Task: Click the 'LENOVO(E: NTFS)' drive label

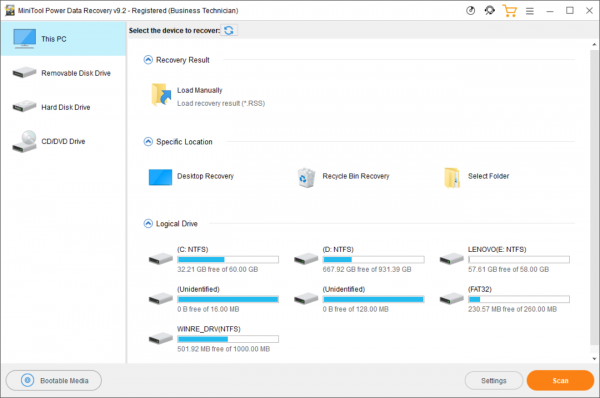Action: tap(497, 250)
